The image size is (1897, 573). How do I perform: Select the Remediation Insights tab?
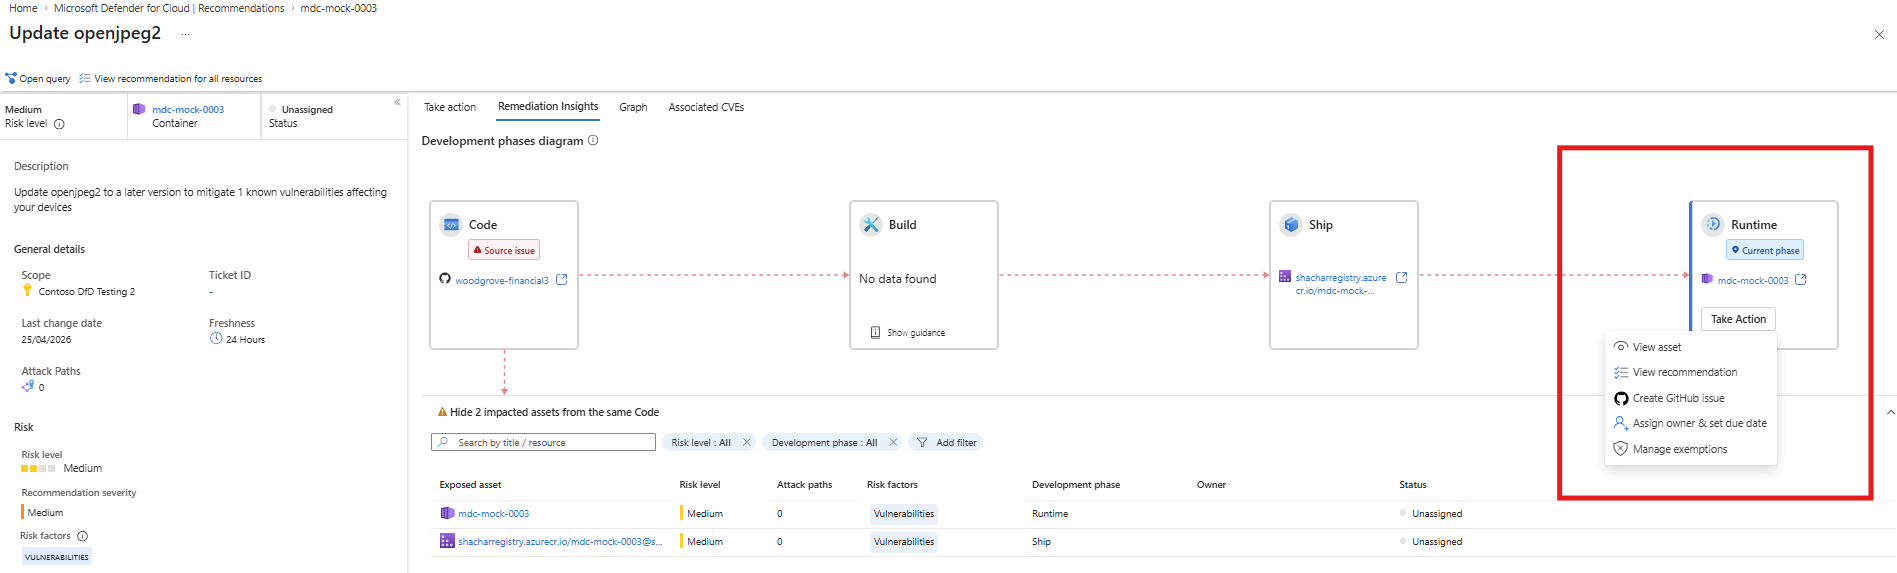tap(548, 106)
